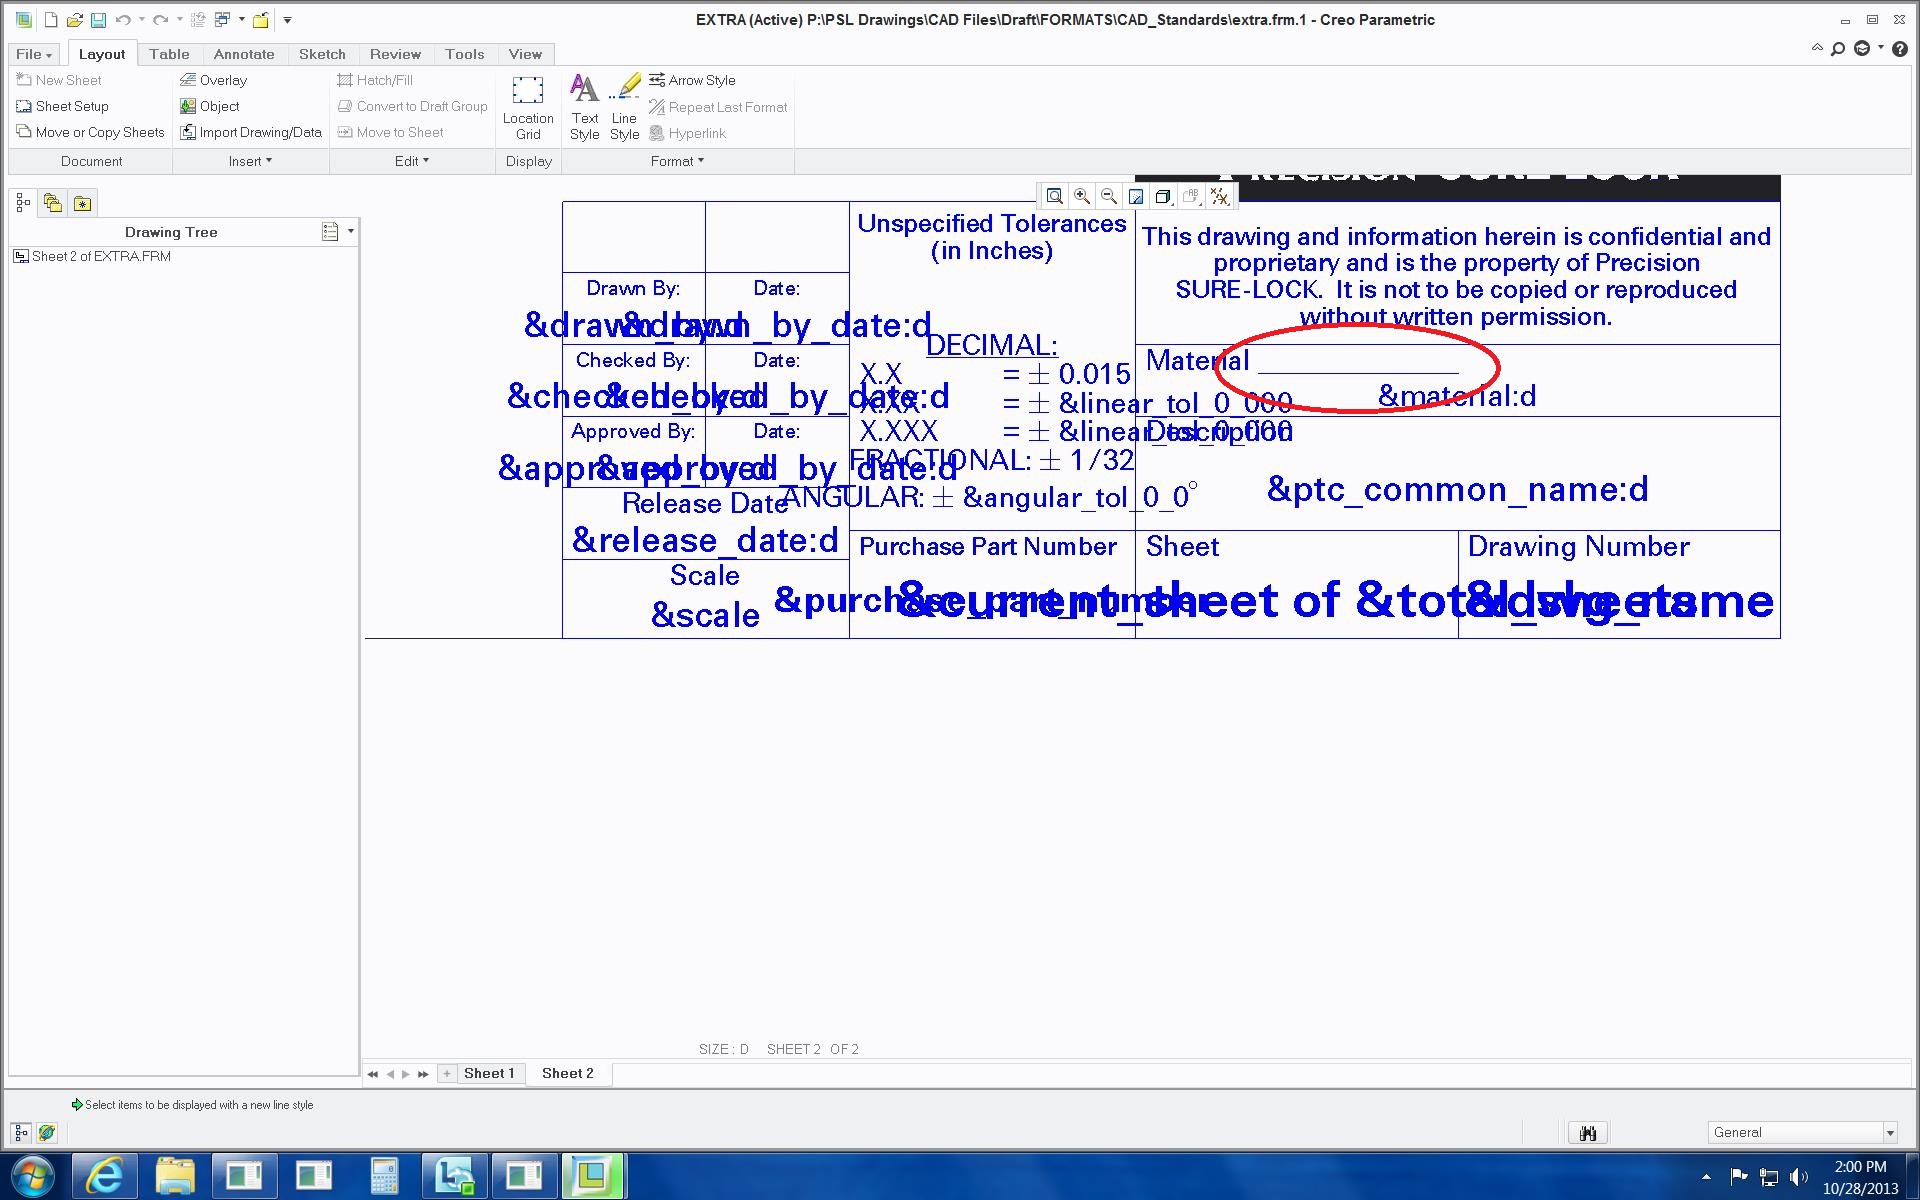Screen dimensions: 1920x1200
Task: Expand the Format group dropdown
Action: pyautogui.click(x=678, y=161)
